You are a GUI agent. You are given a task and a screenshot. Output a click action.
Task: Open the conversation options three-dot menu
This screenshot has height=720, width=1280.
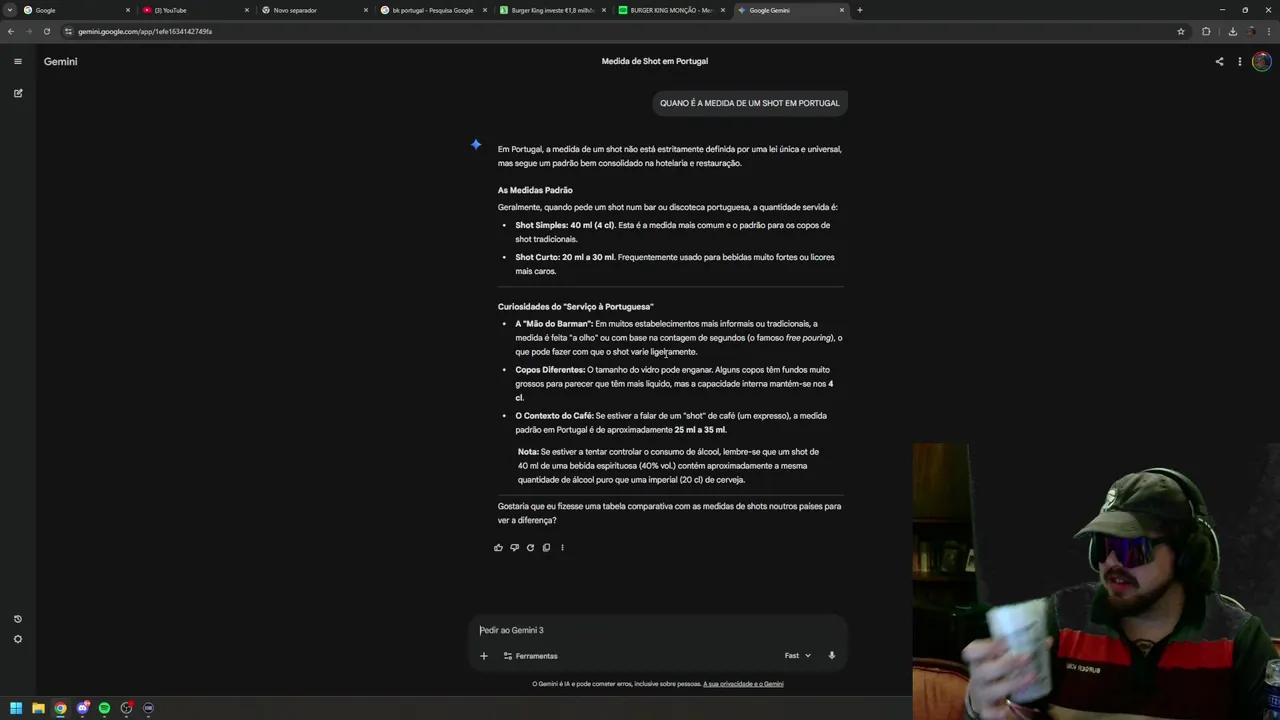[x=1240, y=61]
